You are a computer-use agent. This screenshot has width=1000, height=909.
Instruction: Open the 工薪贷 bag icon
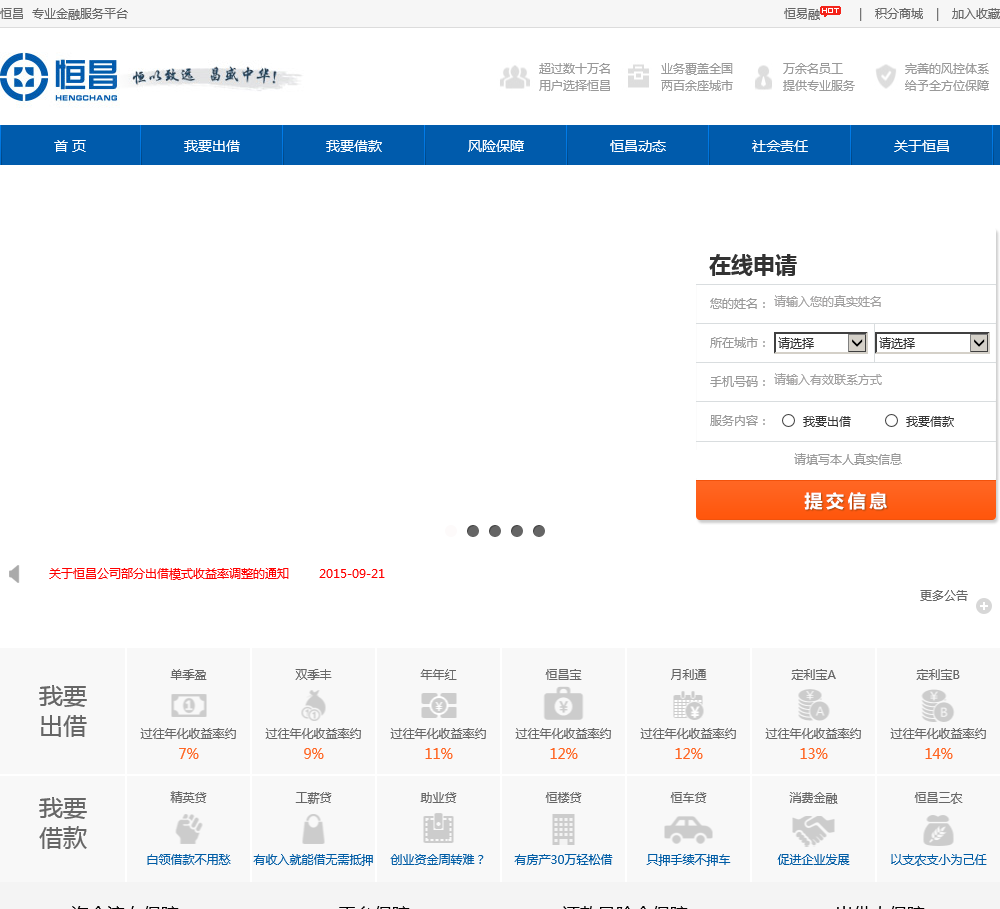pos(313,829)
